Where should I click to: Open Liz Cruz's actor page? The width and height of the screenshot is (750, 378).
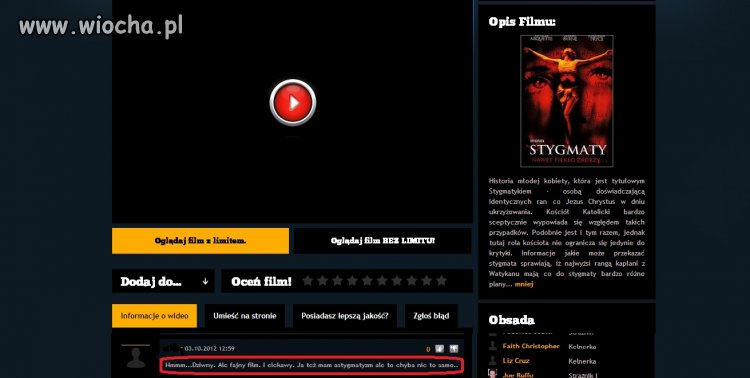pos(516,360)
